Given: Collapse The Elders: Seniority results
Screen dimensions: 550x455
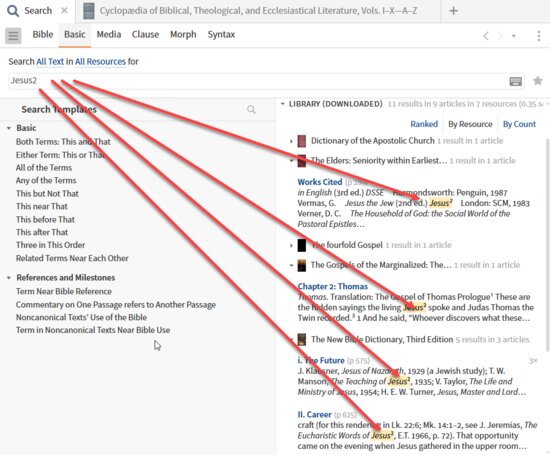Looking at the screenshot, I should (291, 161).
